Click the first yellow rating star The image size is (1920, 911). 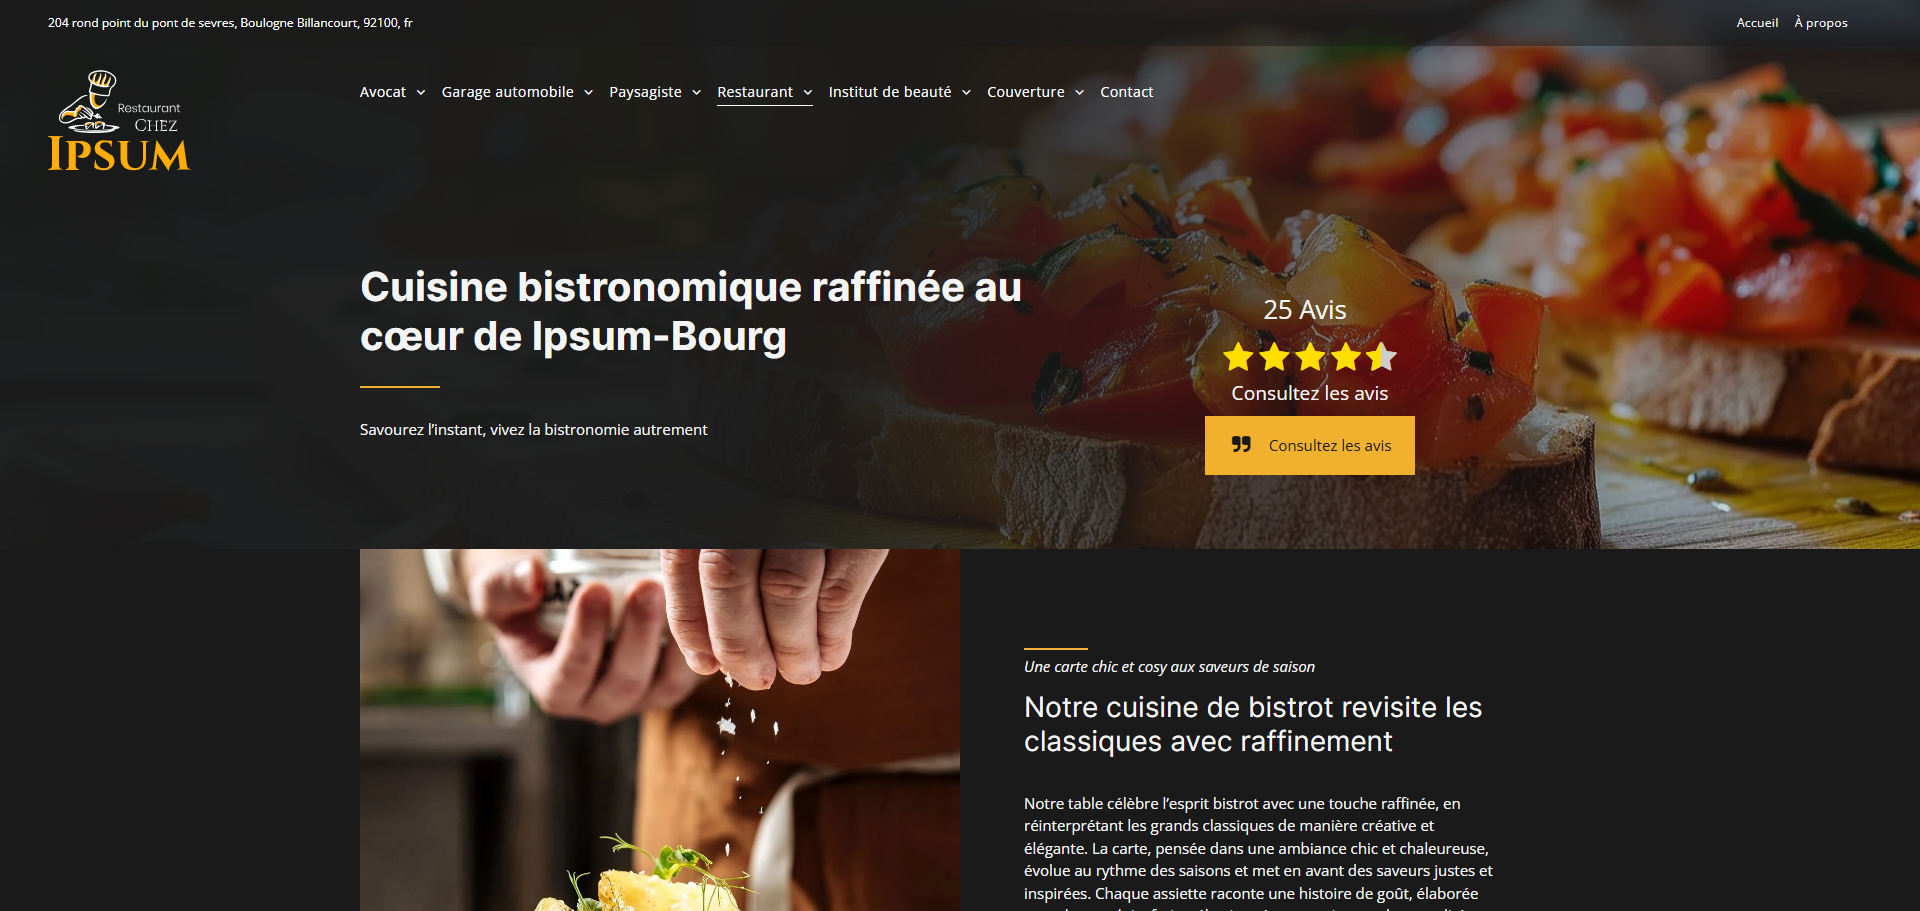(1238, 357)
